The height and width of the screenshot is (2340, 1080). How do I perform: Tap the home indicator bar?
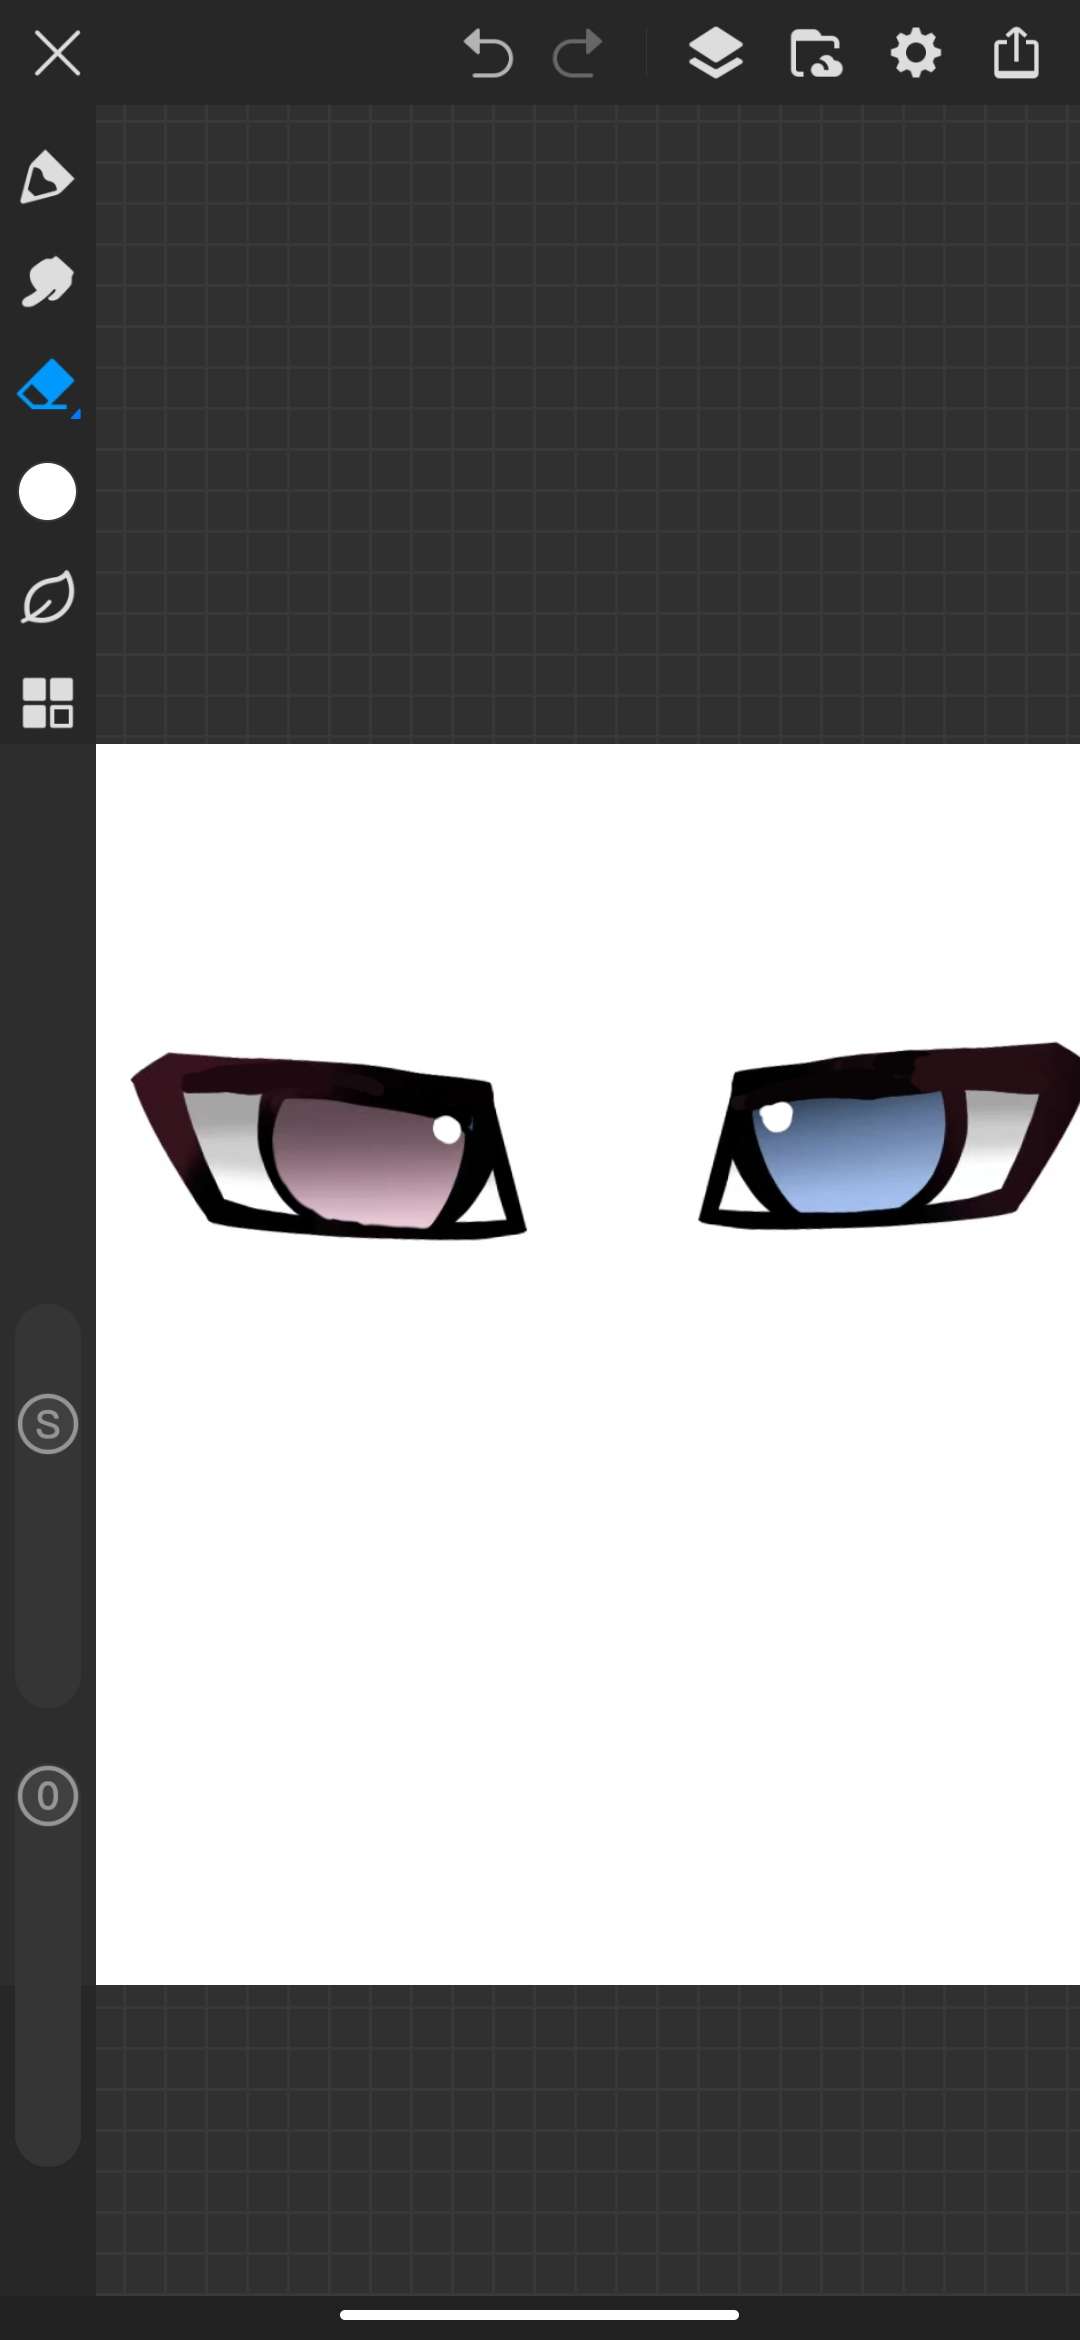(539, 2314)
